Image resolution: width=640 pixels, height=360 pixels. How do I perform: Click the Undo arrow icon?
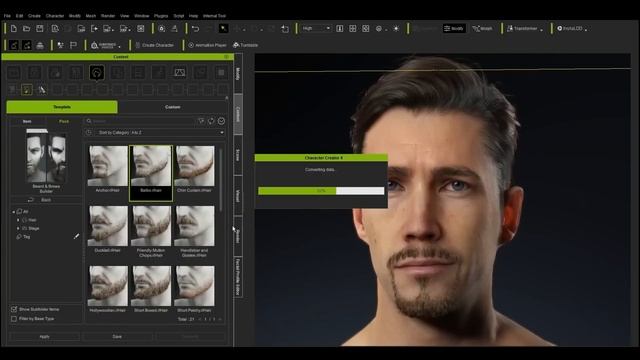195,29
